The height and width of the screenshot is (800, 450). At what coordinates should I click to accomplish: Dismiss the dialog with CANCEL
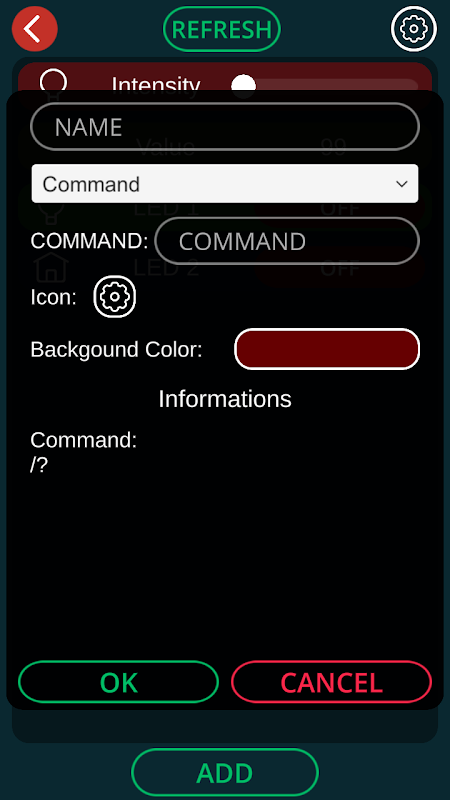point(332,682)
